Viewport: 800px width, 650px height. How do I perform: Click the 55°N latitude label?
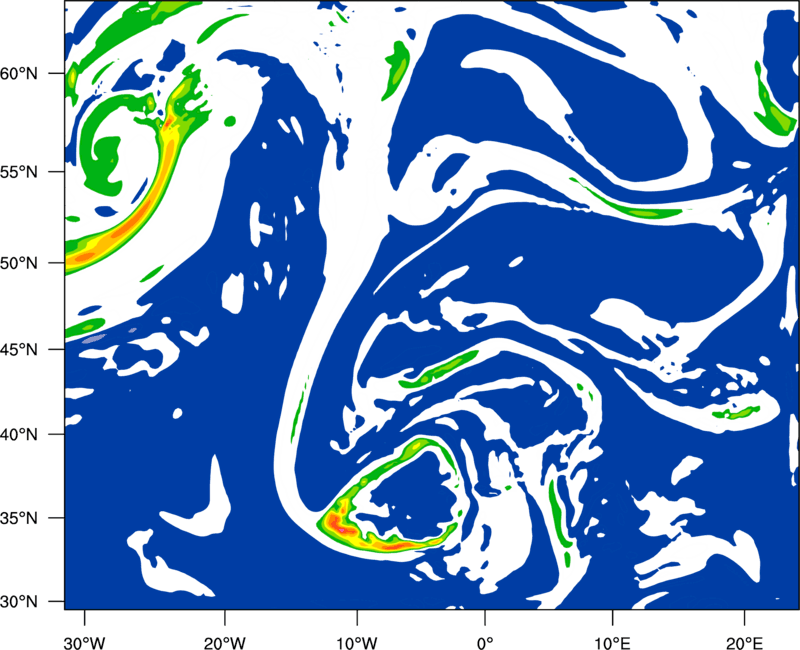[x=19, y=172]
